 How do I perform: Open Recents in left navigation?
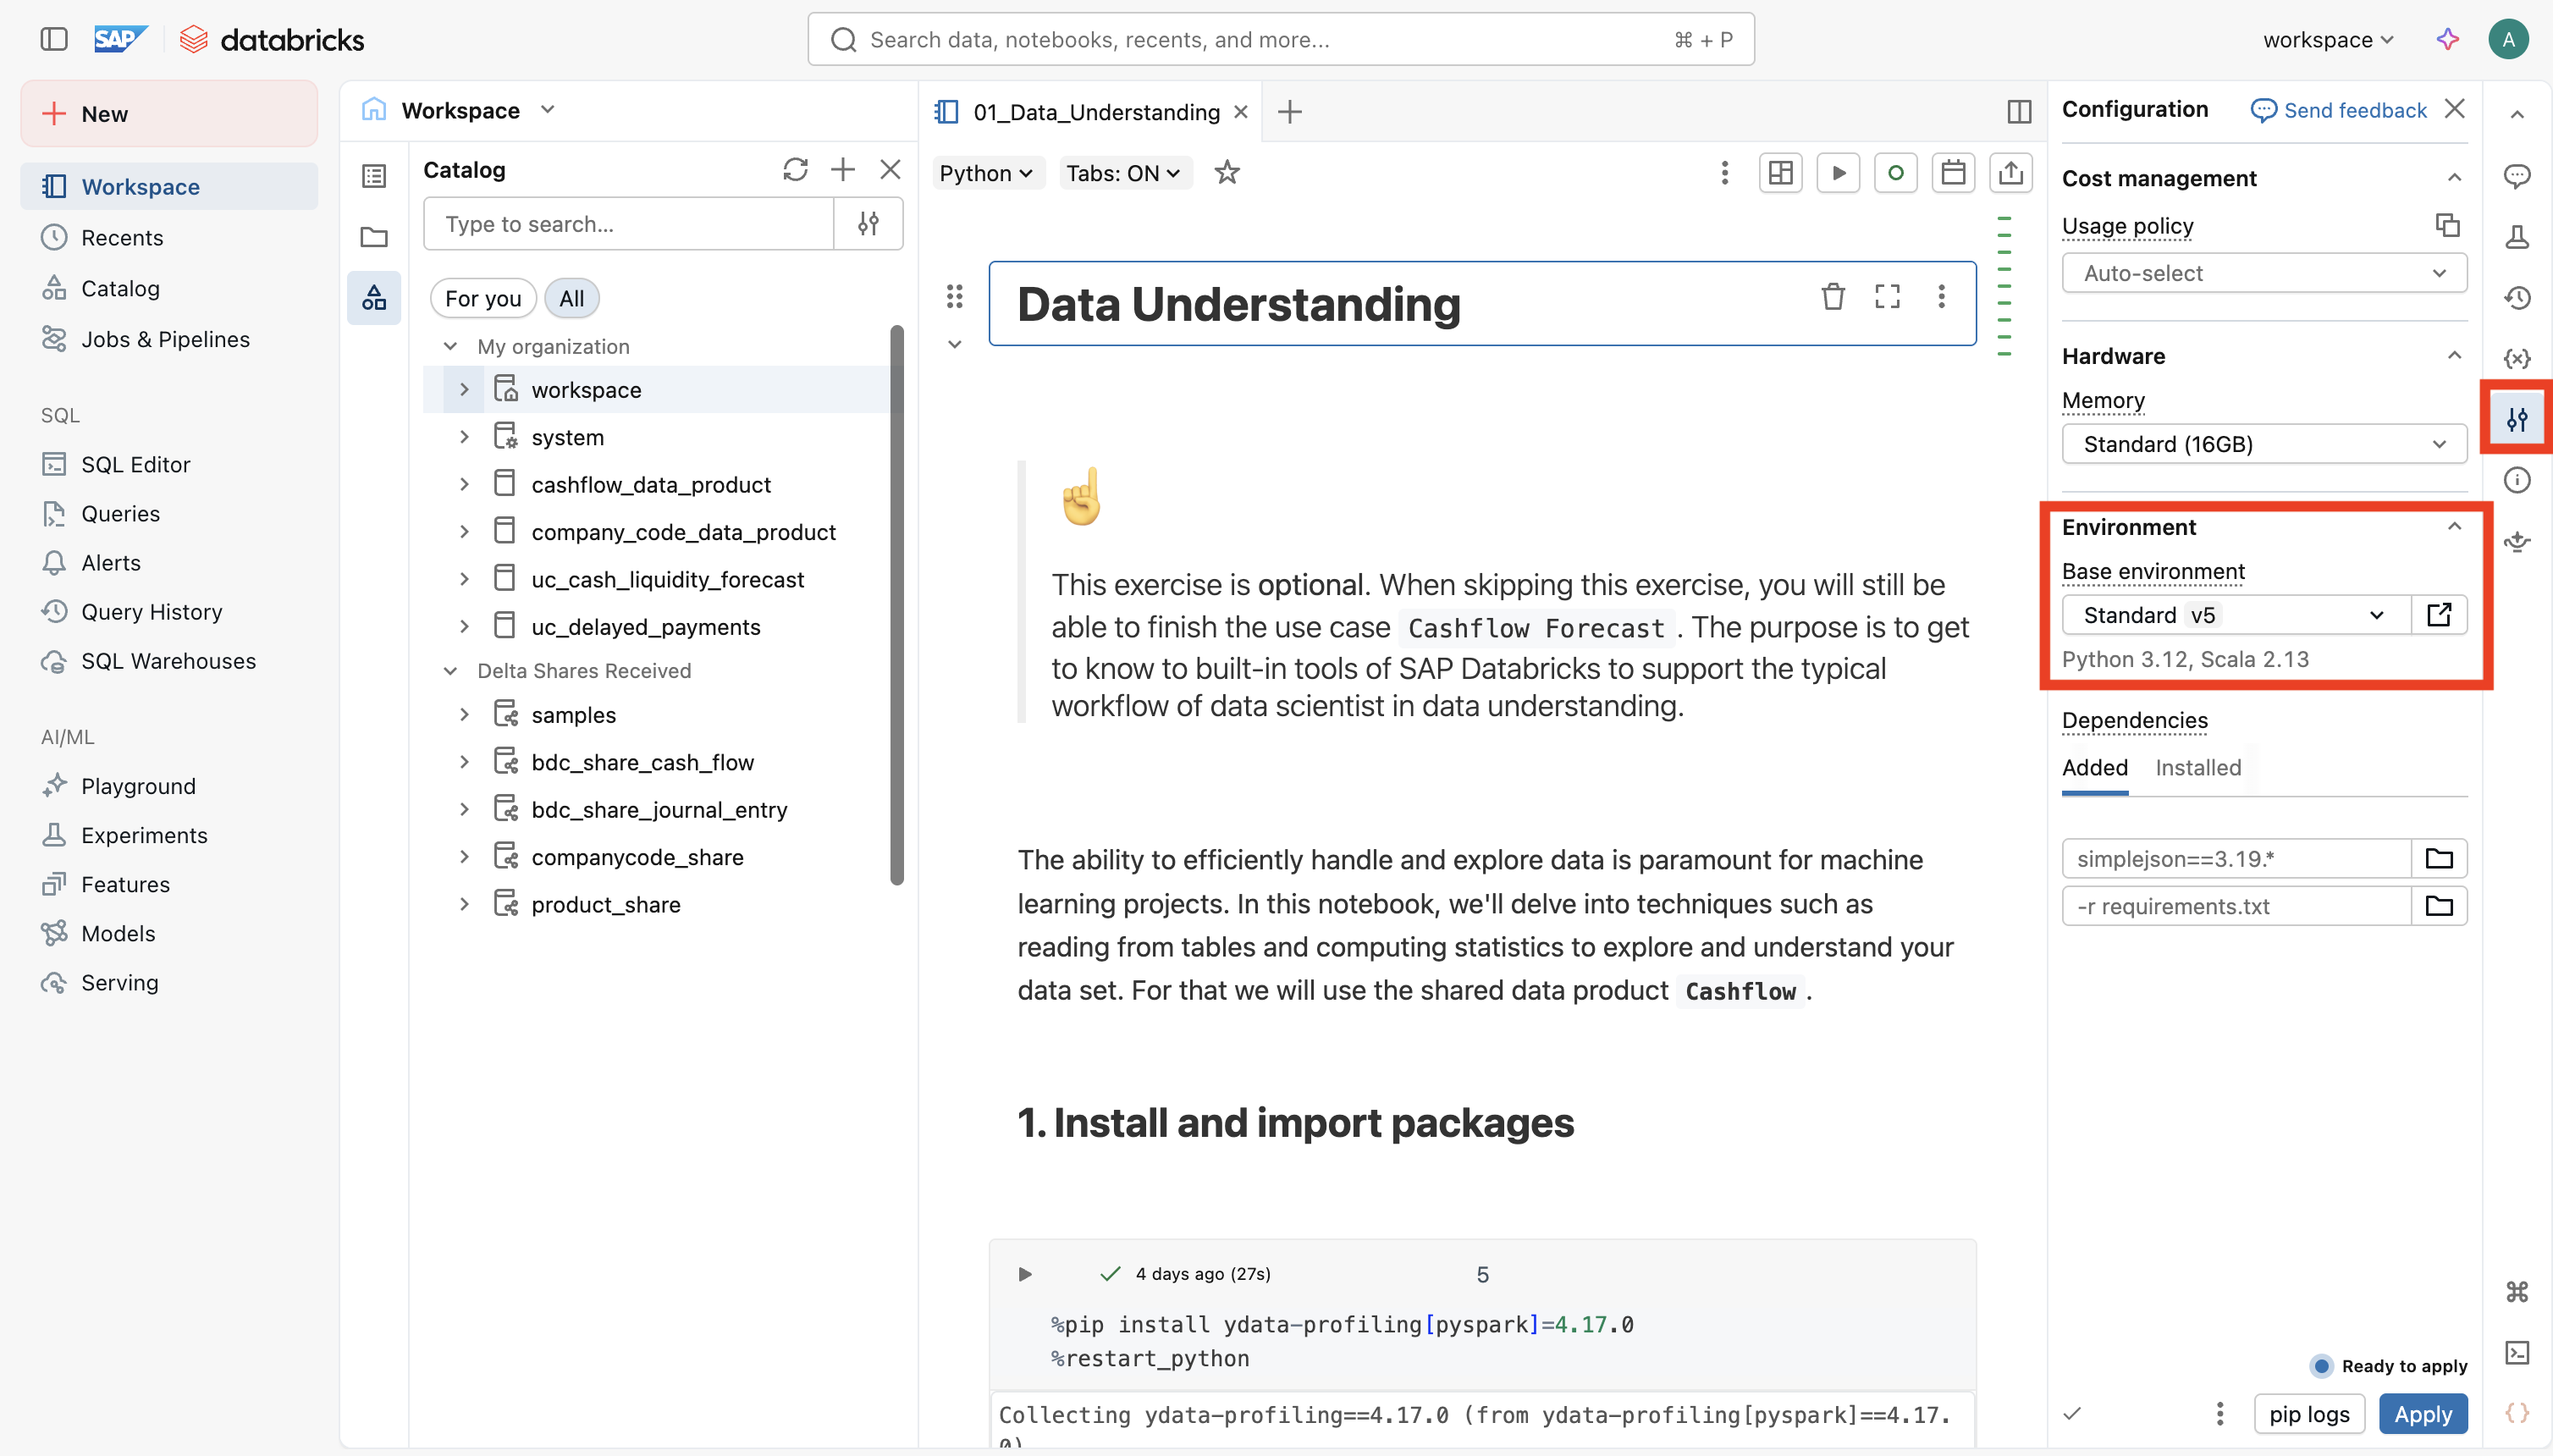point(169,237)
